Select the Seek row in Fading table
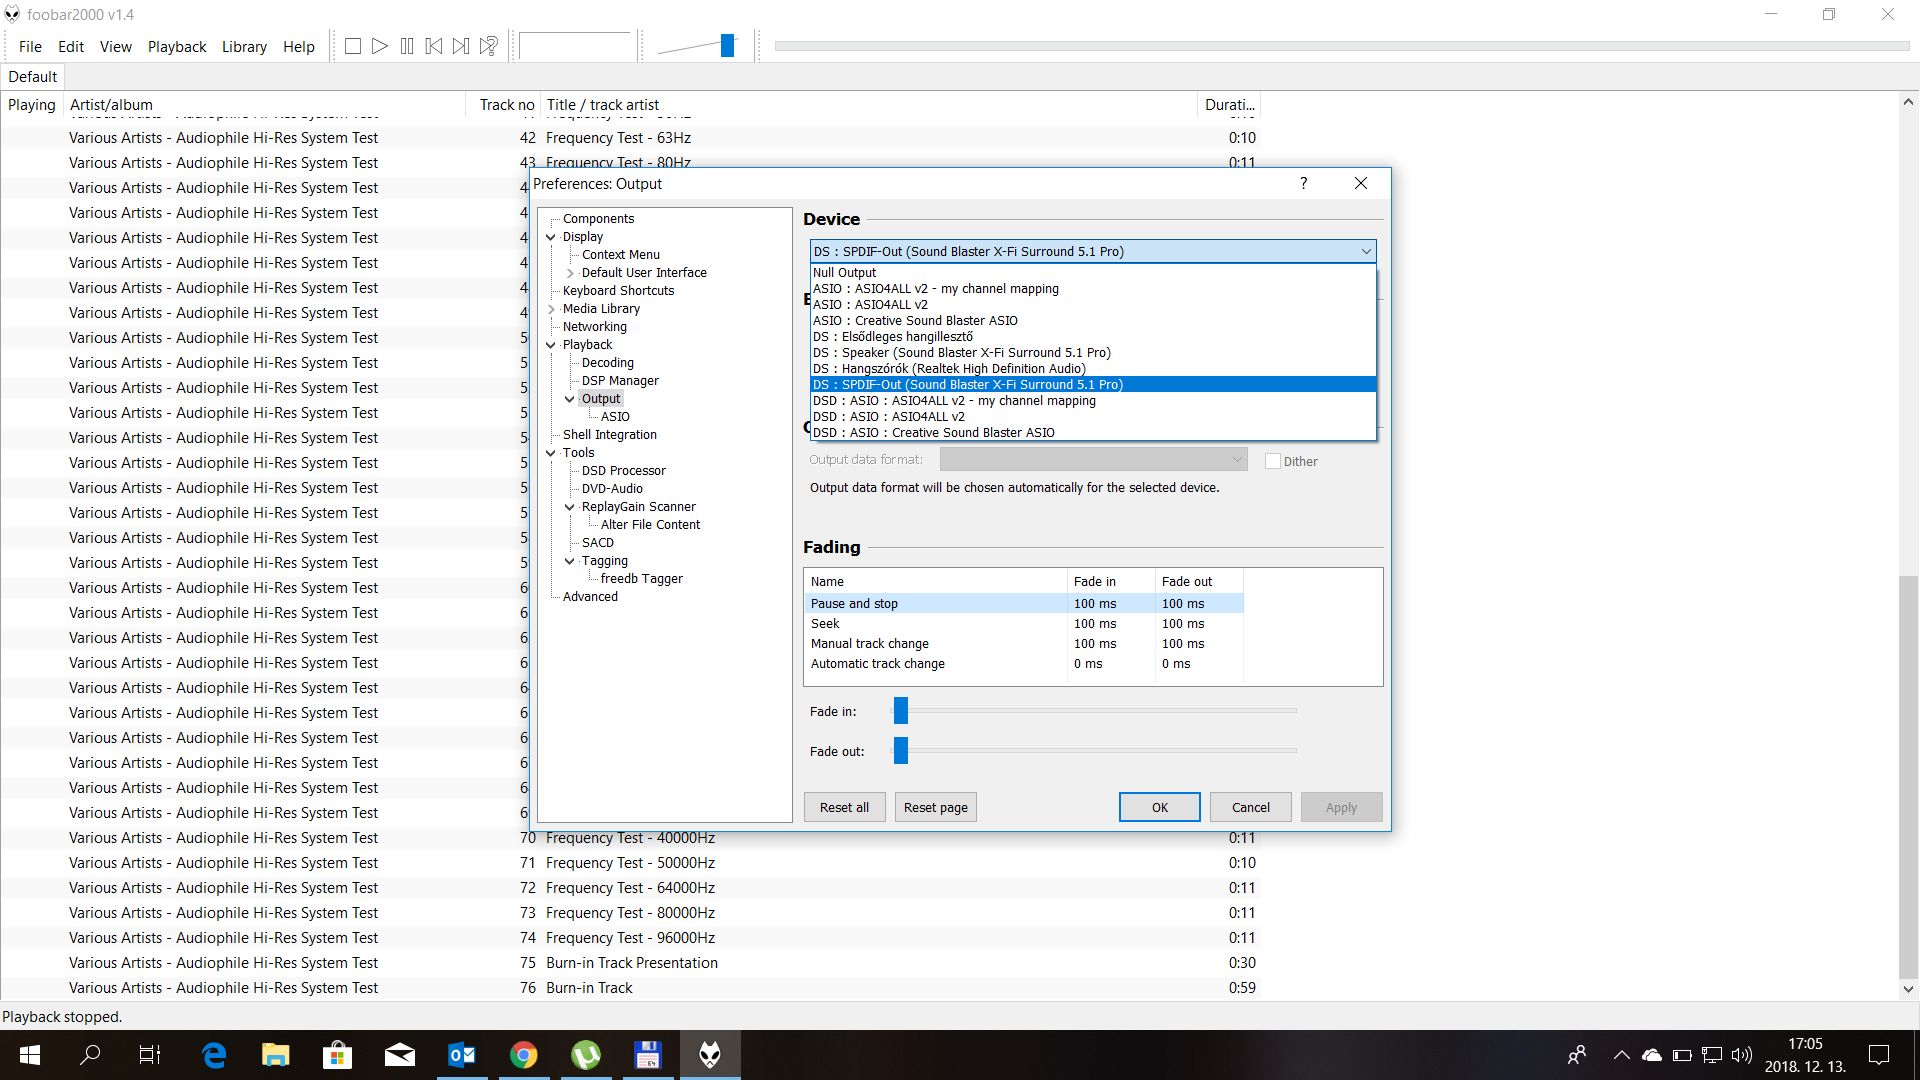Viewport: 1920px width, 1080px height. [1024, 623]
